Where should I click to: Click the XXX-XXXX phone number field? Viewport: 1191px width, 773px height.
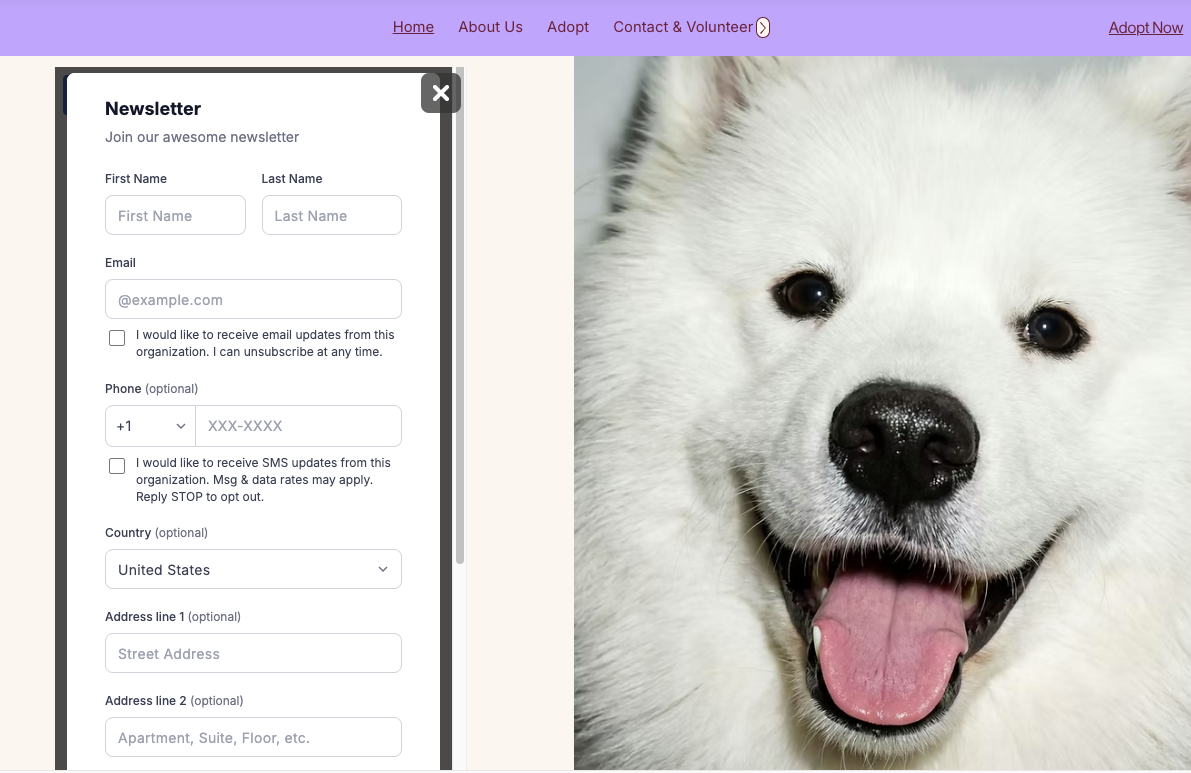click(x=299, y=426)
